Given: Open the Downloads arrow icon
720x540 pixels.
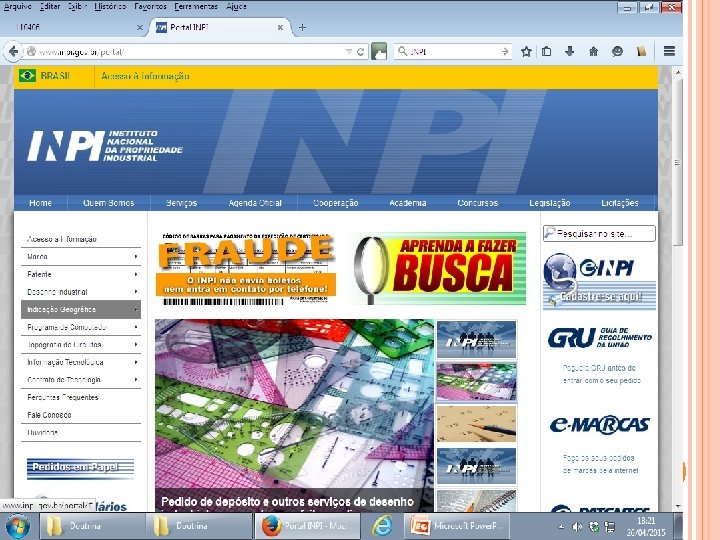Looking at the screenshot, I should click(x=570, y=51).
